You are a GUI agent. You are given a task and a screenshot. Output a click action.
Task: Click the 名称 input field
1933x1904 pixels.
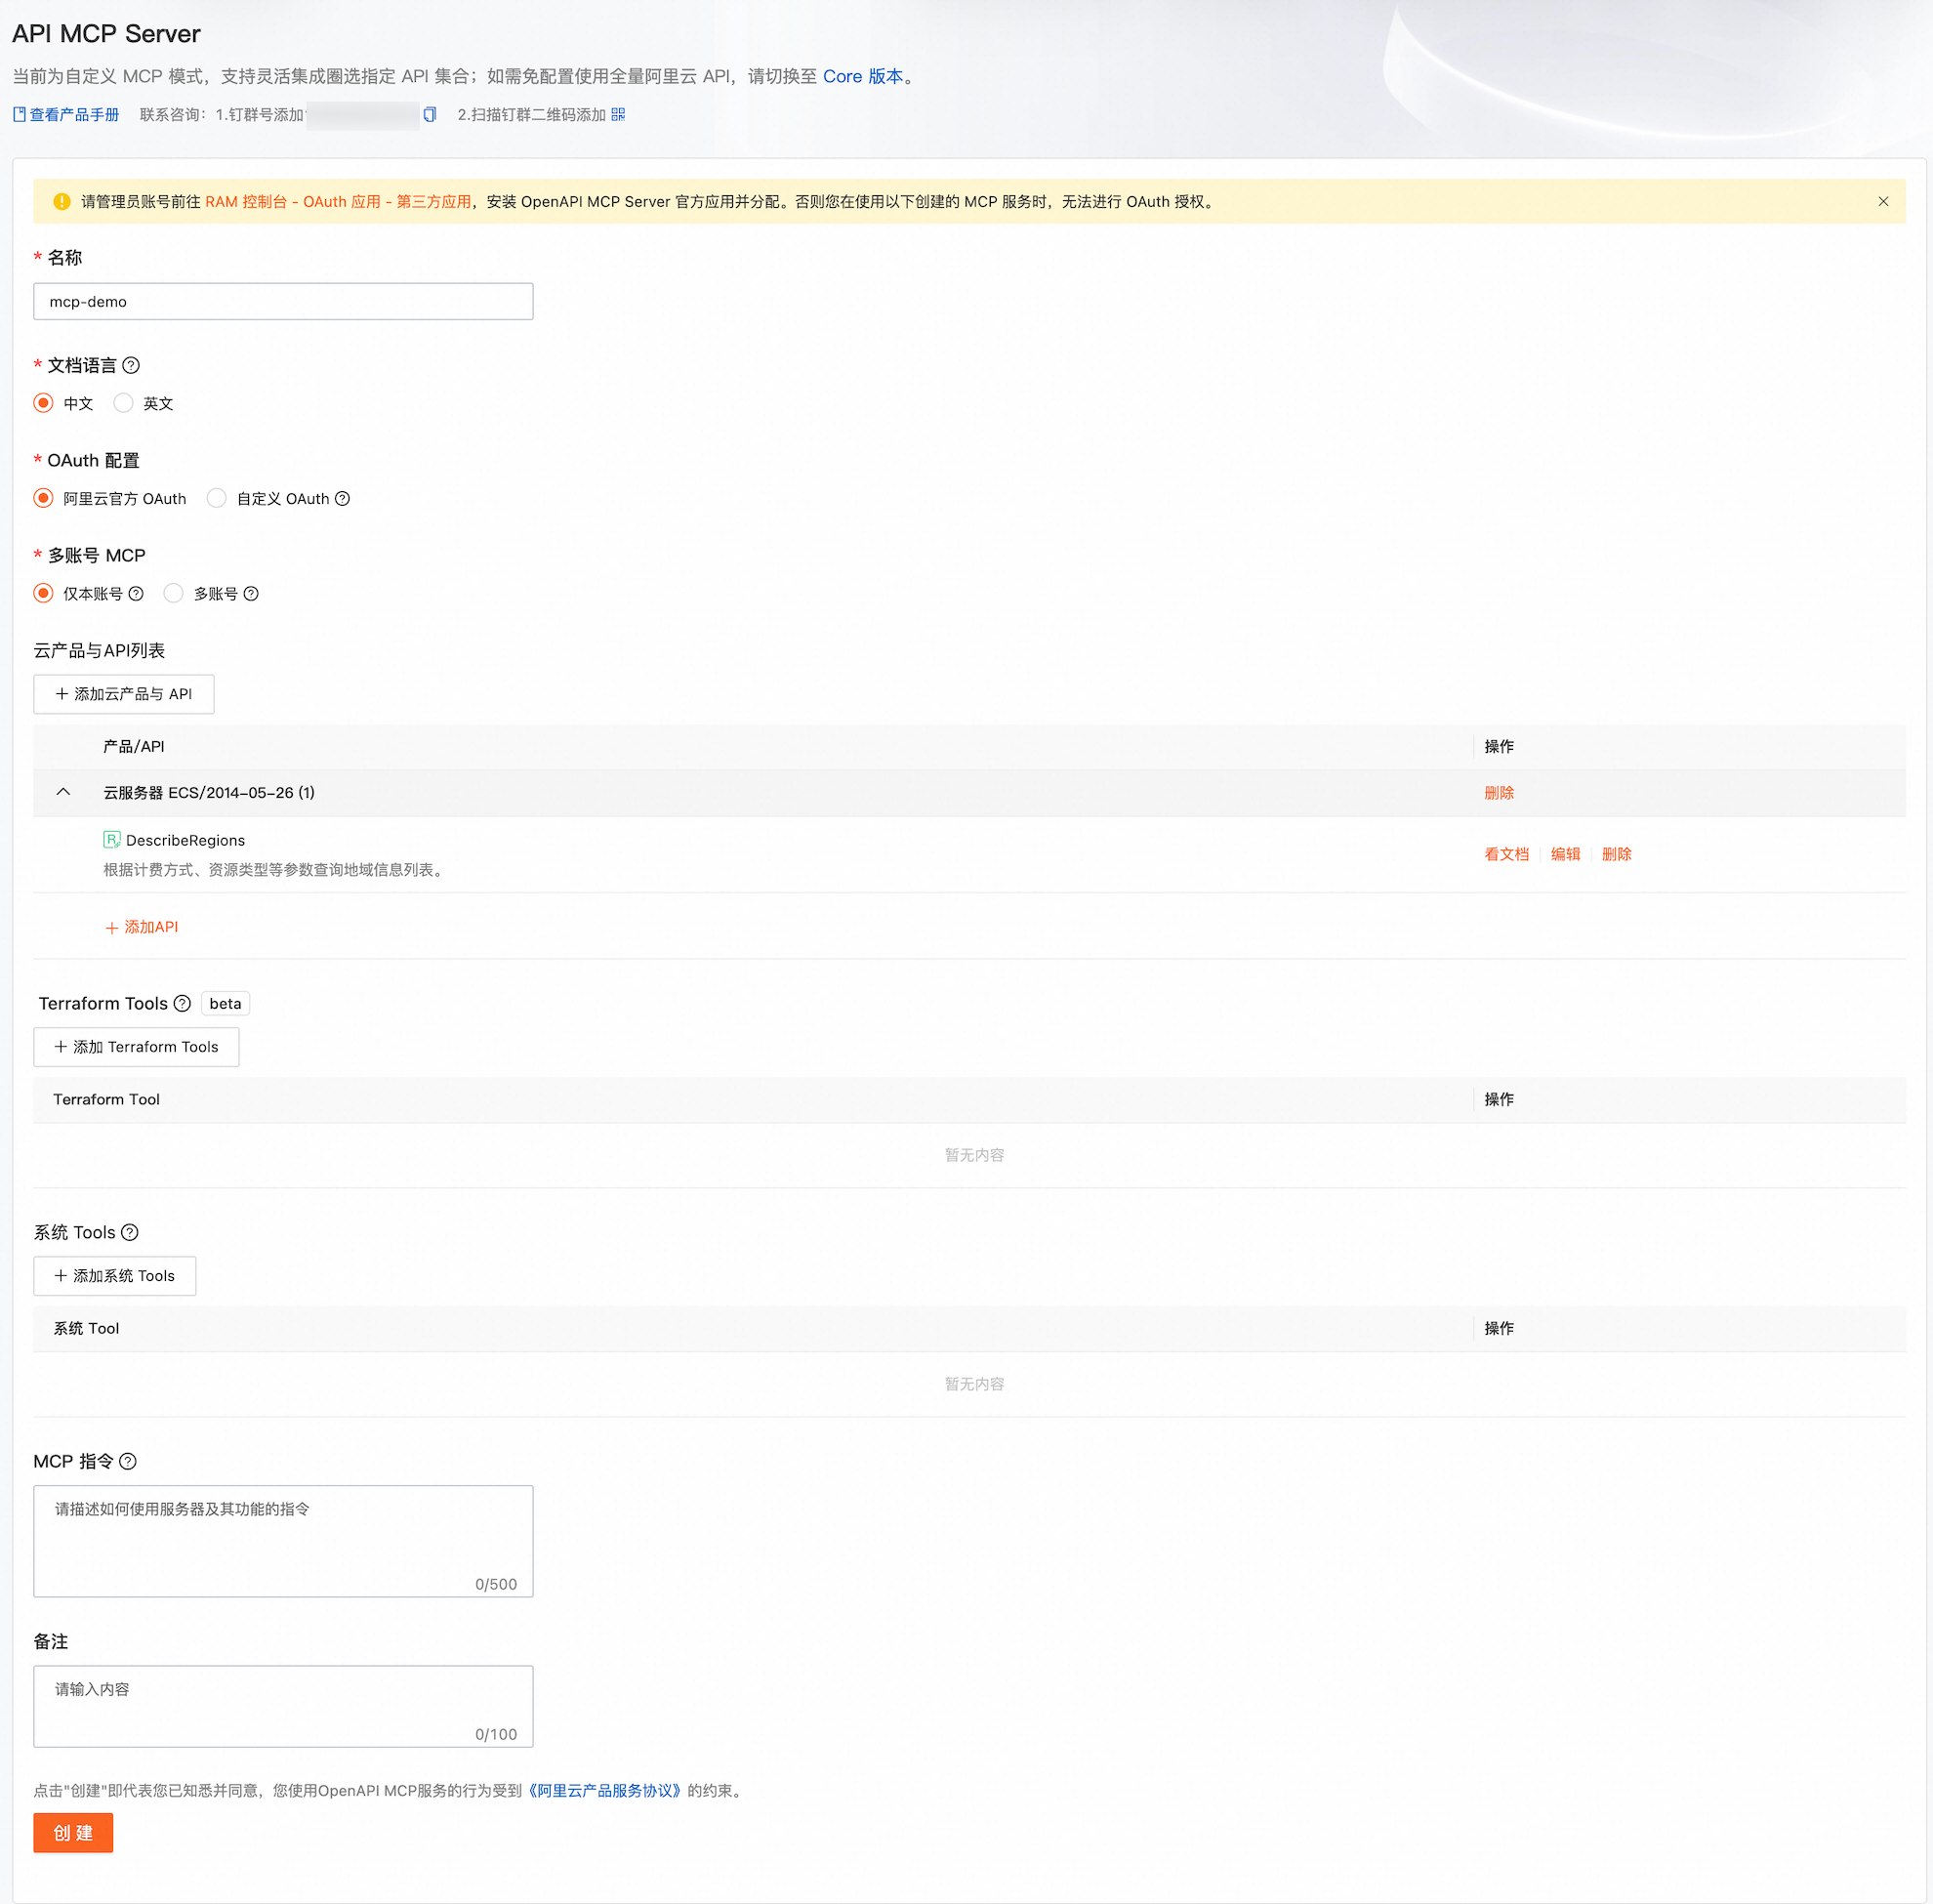283,301
